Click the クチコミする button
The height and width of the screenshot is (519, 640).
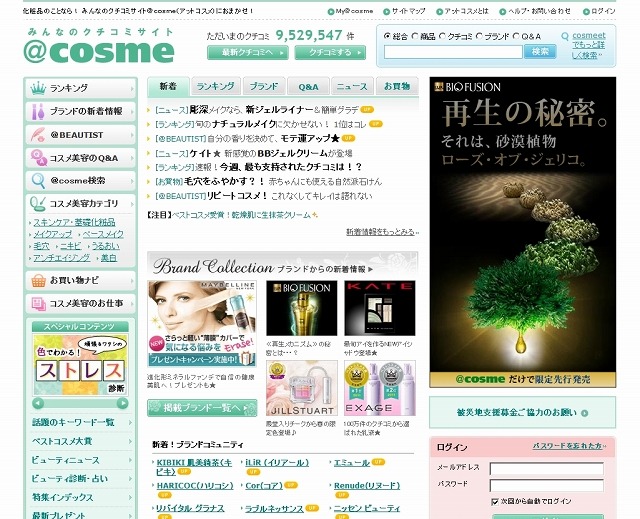[330, 53]
